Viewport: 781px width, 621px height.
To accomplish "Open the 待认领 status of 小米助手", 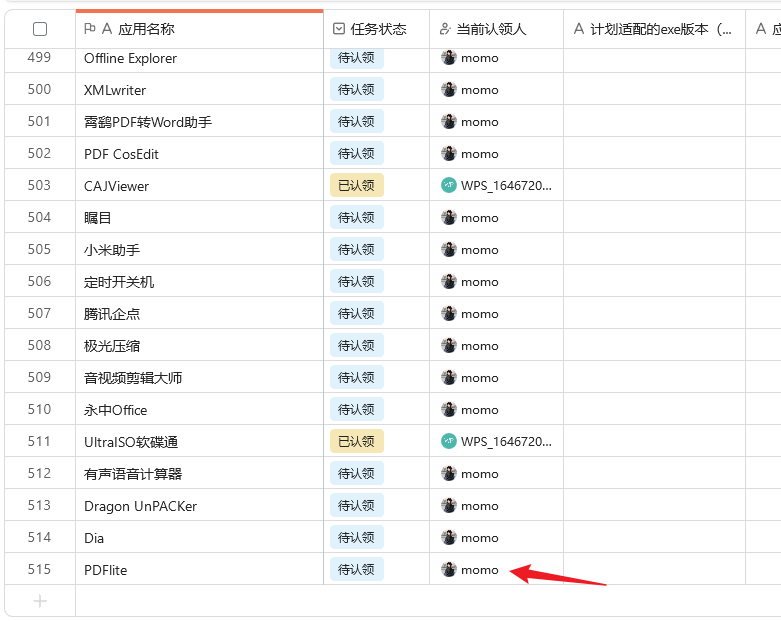I will [357, 249].
